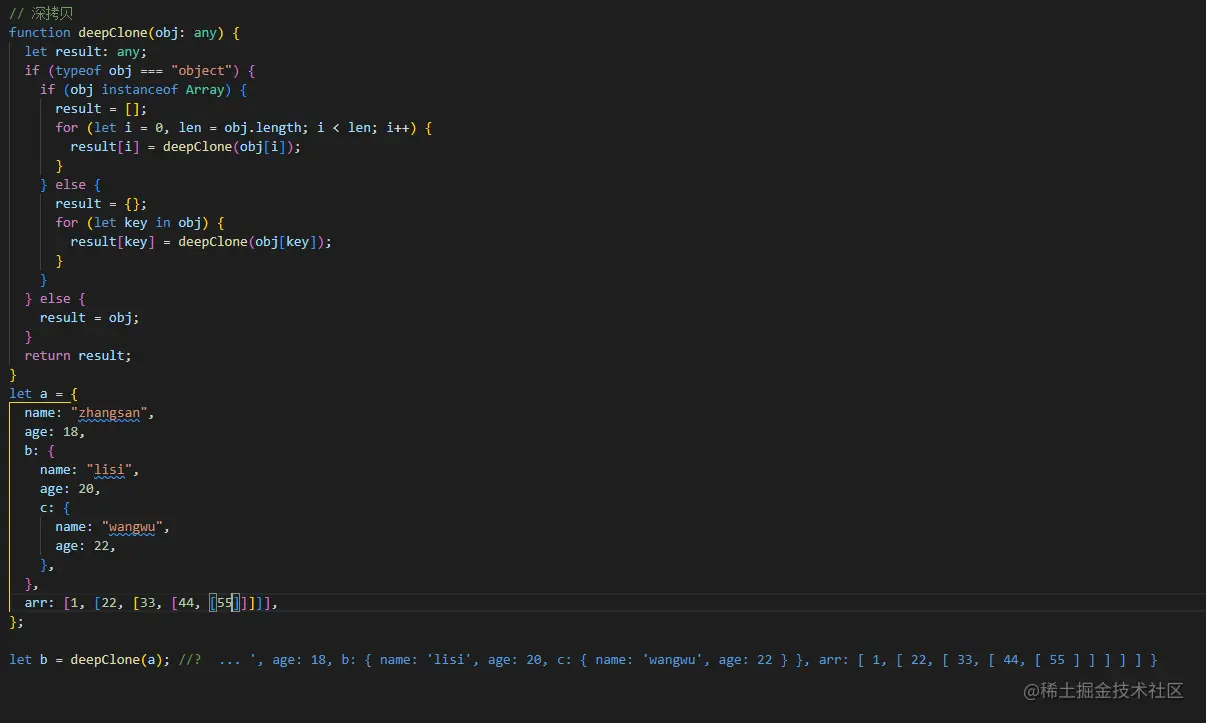1206x723 pixels.
Task: Click the "result = obj;" line
Action: [x=90, y=317]
